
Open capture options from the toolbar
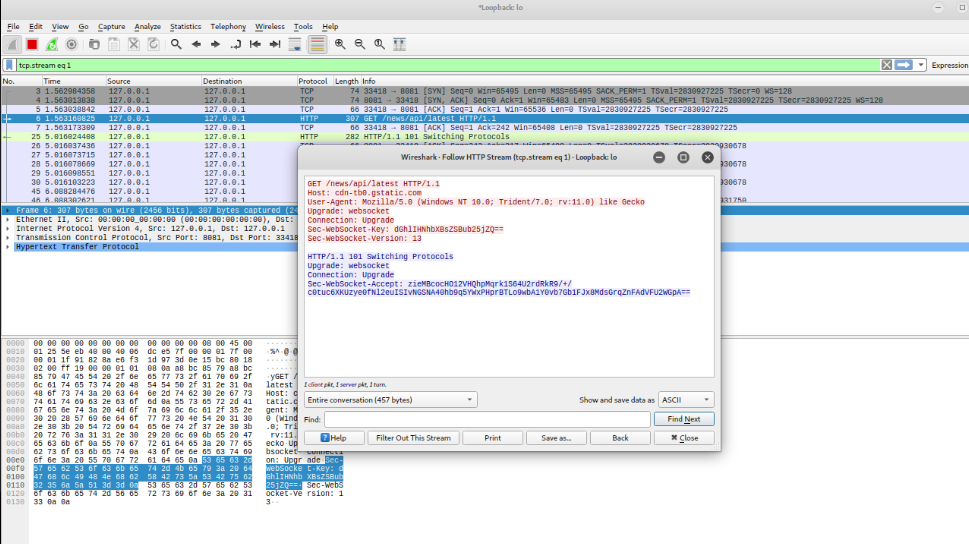(x=71, y=44)
